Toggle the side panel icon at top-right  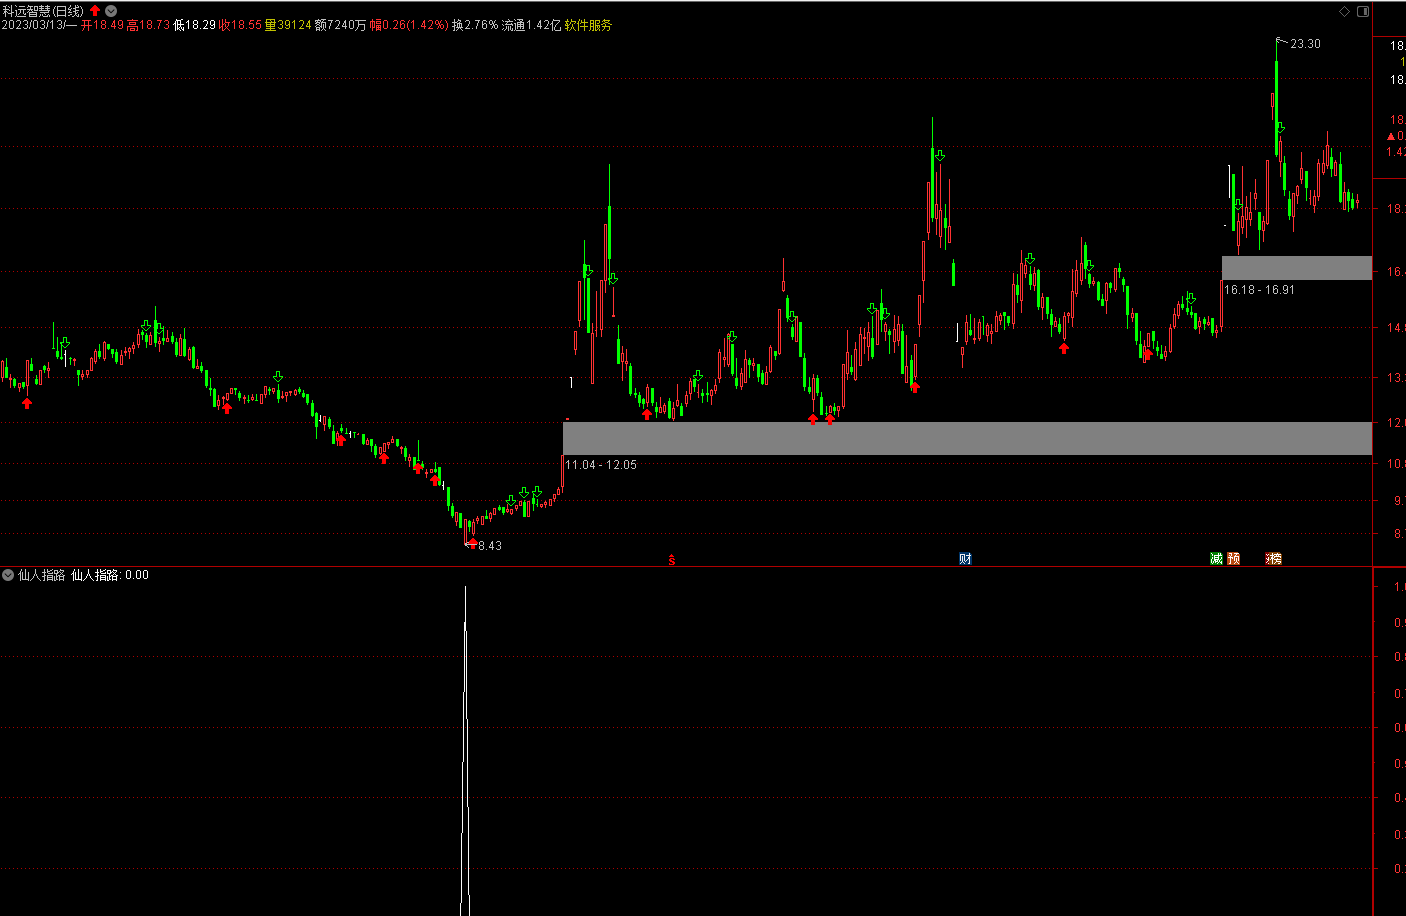[1362, 12]
